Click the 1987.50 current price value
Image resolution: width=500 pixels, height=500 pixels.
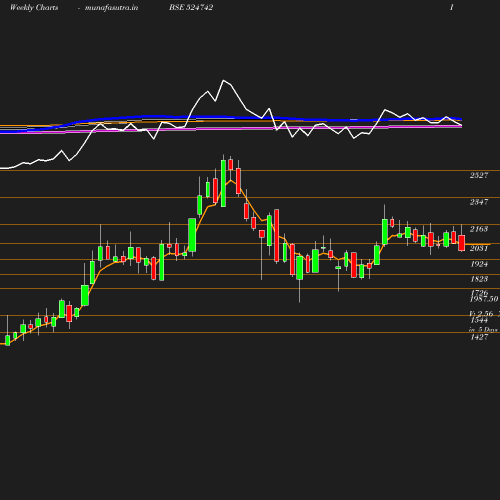click(484, 299)
